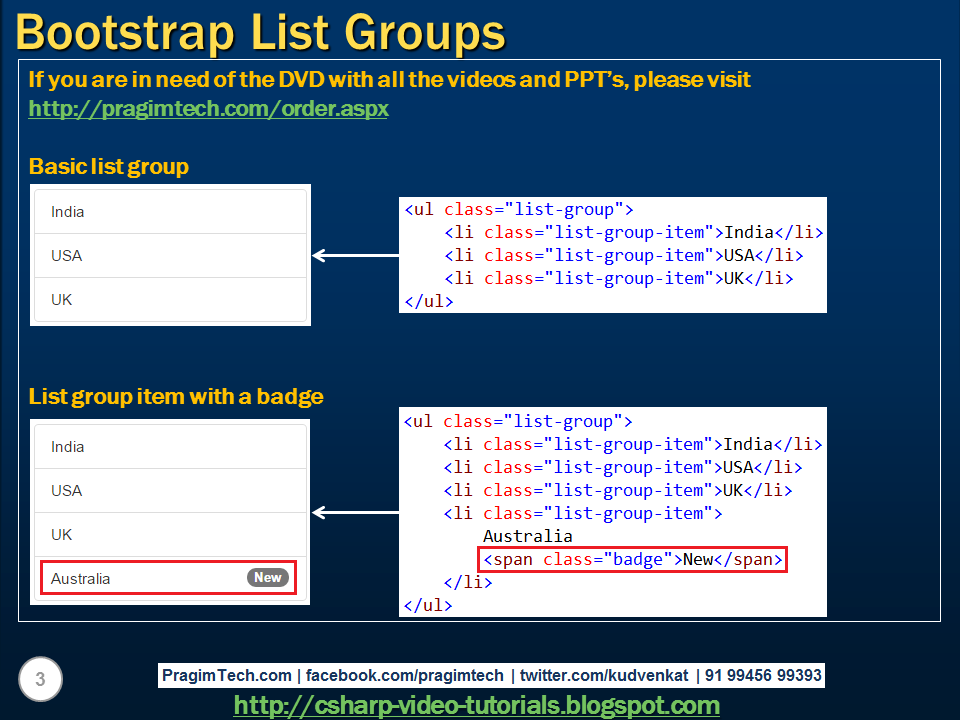960x720 pixels.
Task: Select USA in the badge list group
Action: 65,490
